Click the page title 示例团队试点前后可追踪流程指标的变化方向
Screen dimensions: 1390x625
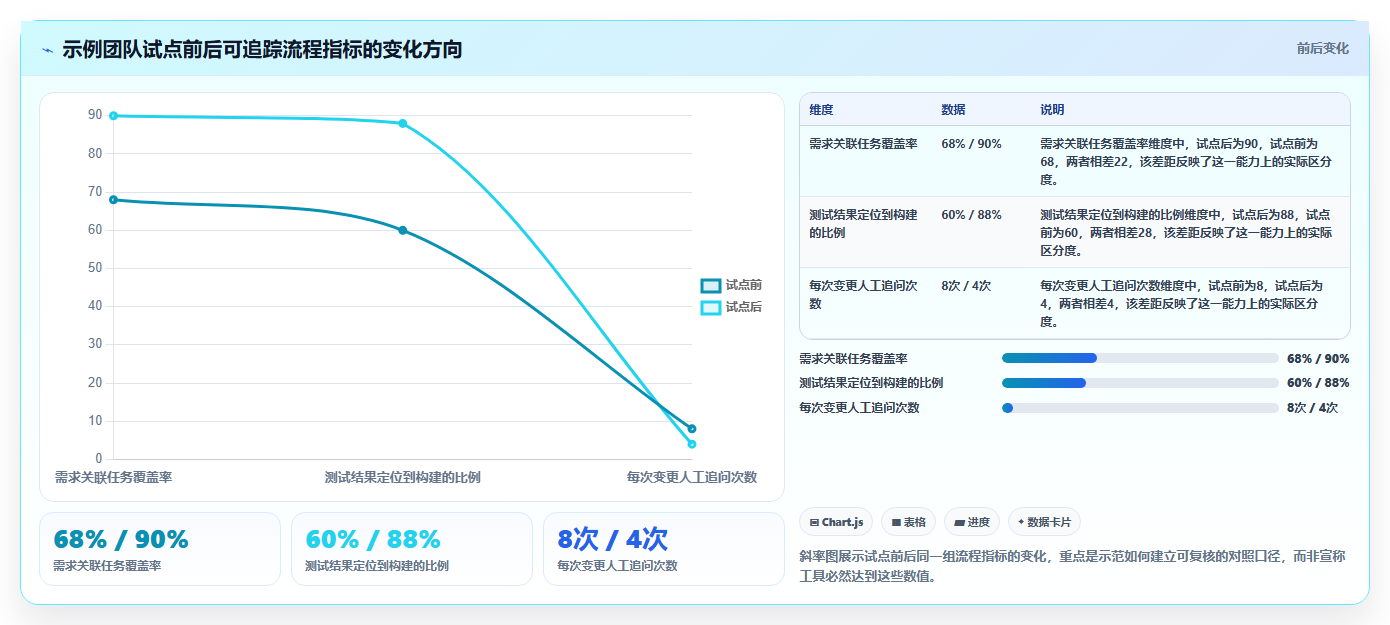(262, 49)
